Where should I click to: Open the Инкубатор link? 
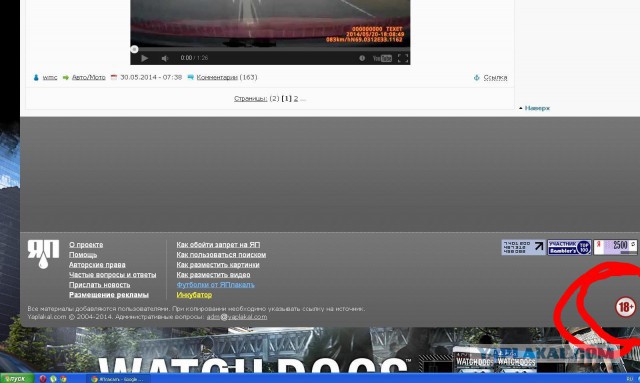click(194, 295)
